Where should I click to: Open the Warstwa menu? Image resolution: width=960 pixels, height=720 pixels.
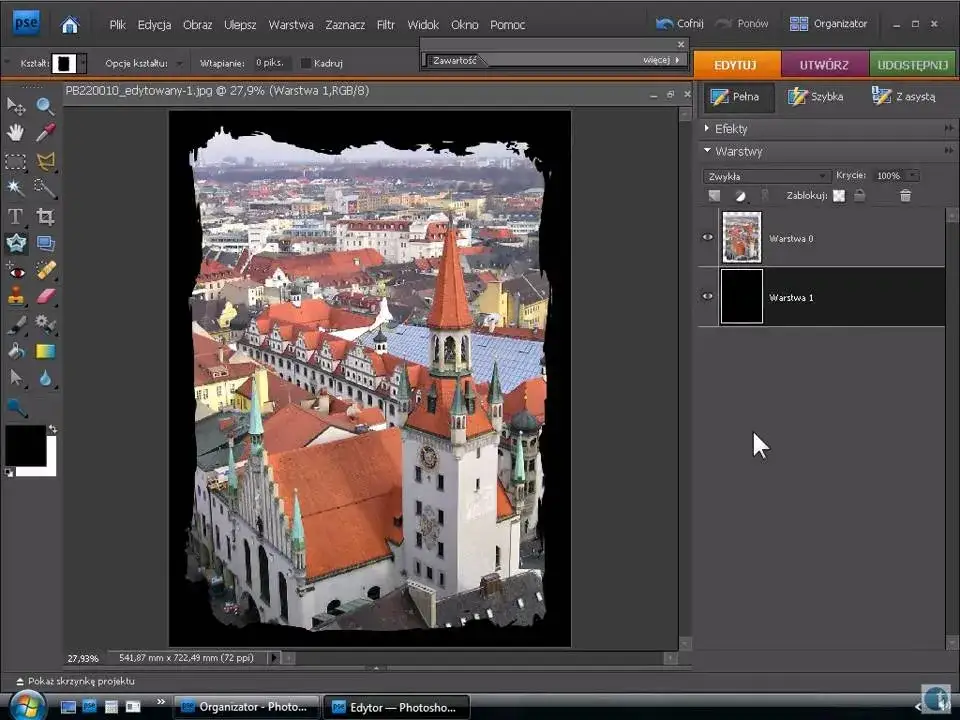291,24
